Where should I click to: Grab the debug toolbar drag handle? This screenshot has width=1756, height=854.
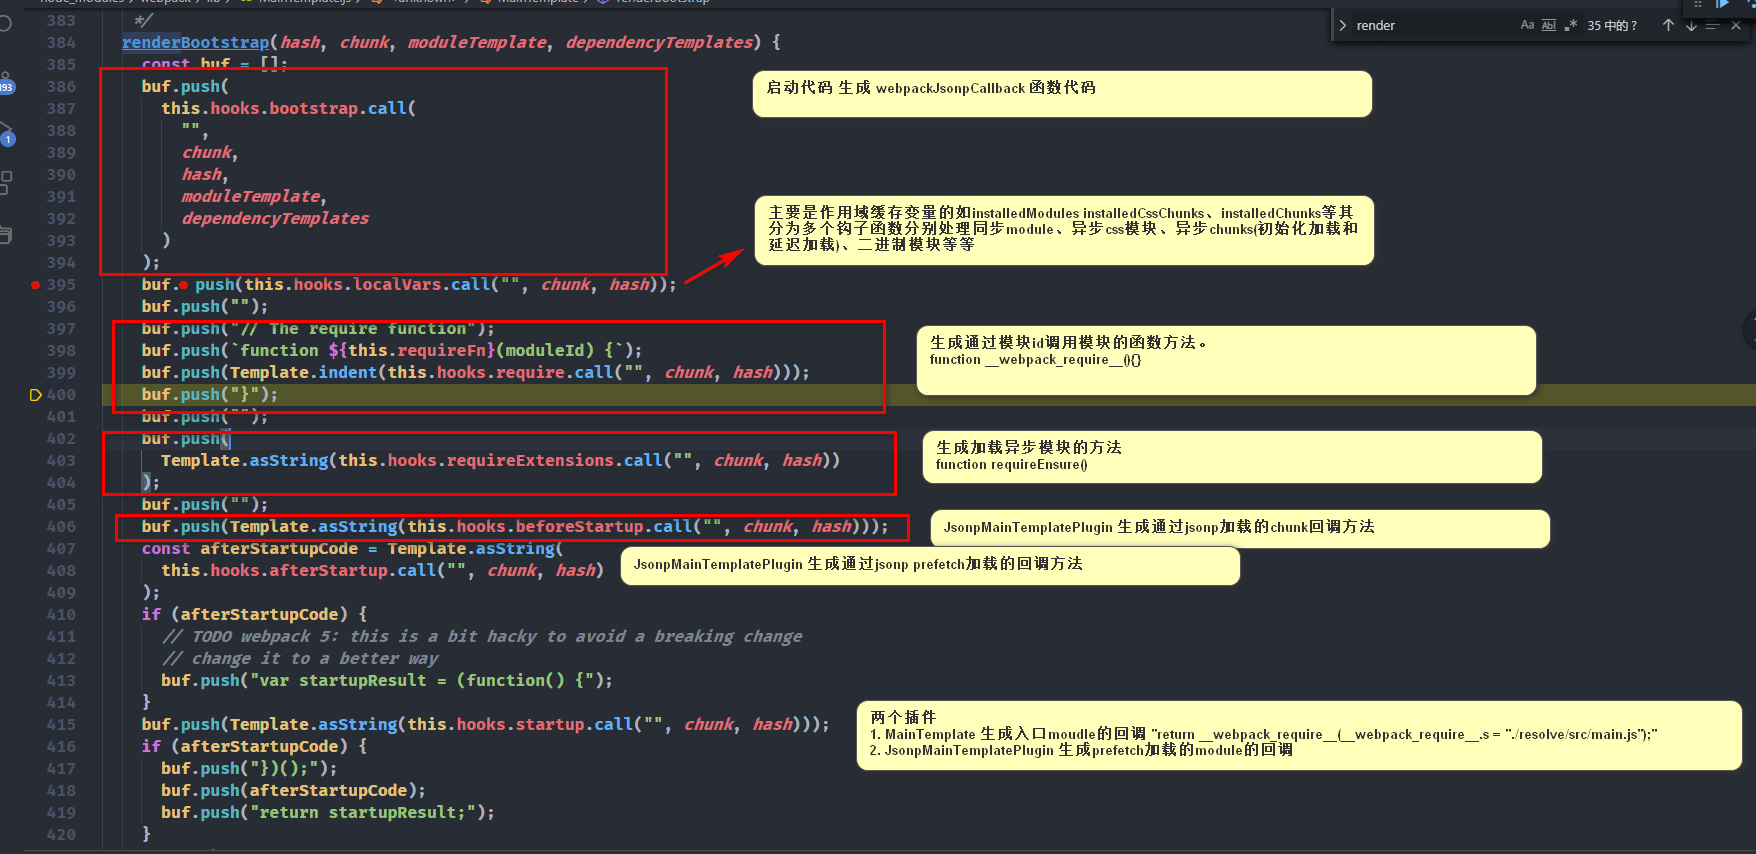[x=1697, y=4]
